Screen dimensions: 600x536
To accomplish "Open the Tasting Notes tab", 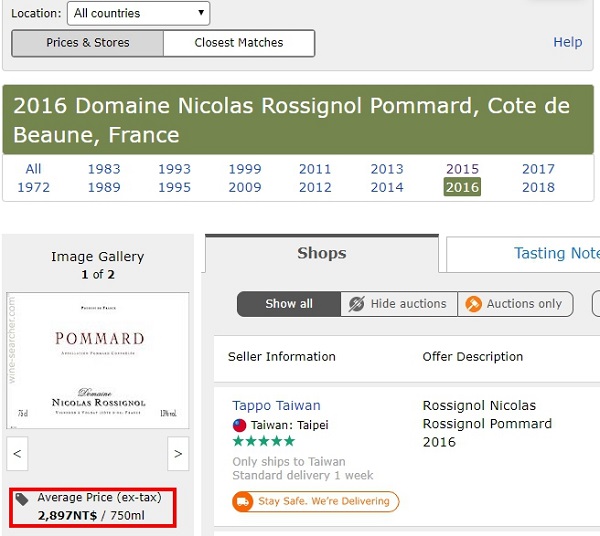I will 523,253.
